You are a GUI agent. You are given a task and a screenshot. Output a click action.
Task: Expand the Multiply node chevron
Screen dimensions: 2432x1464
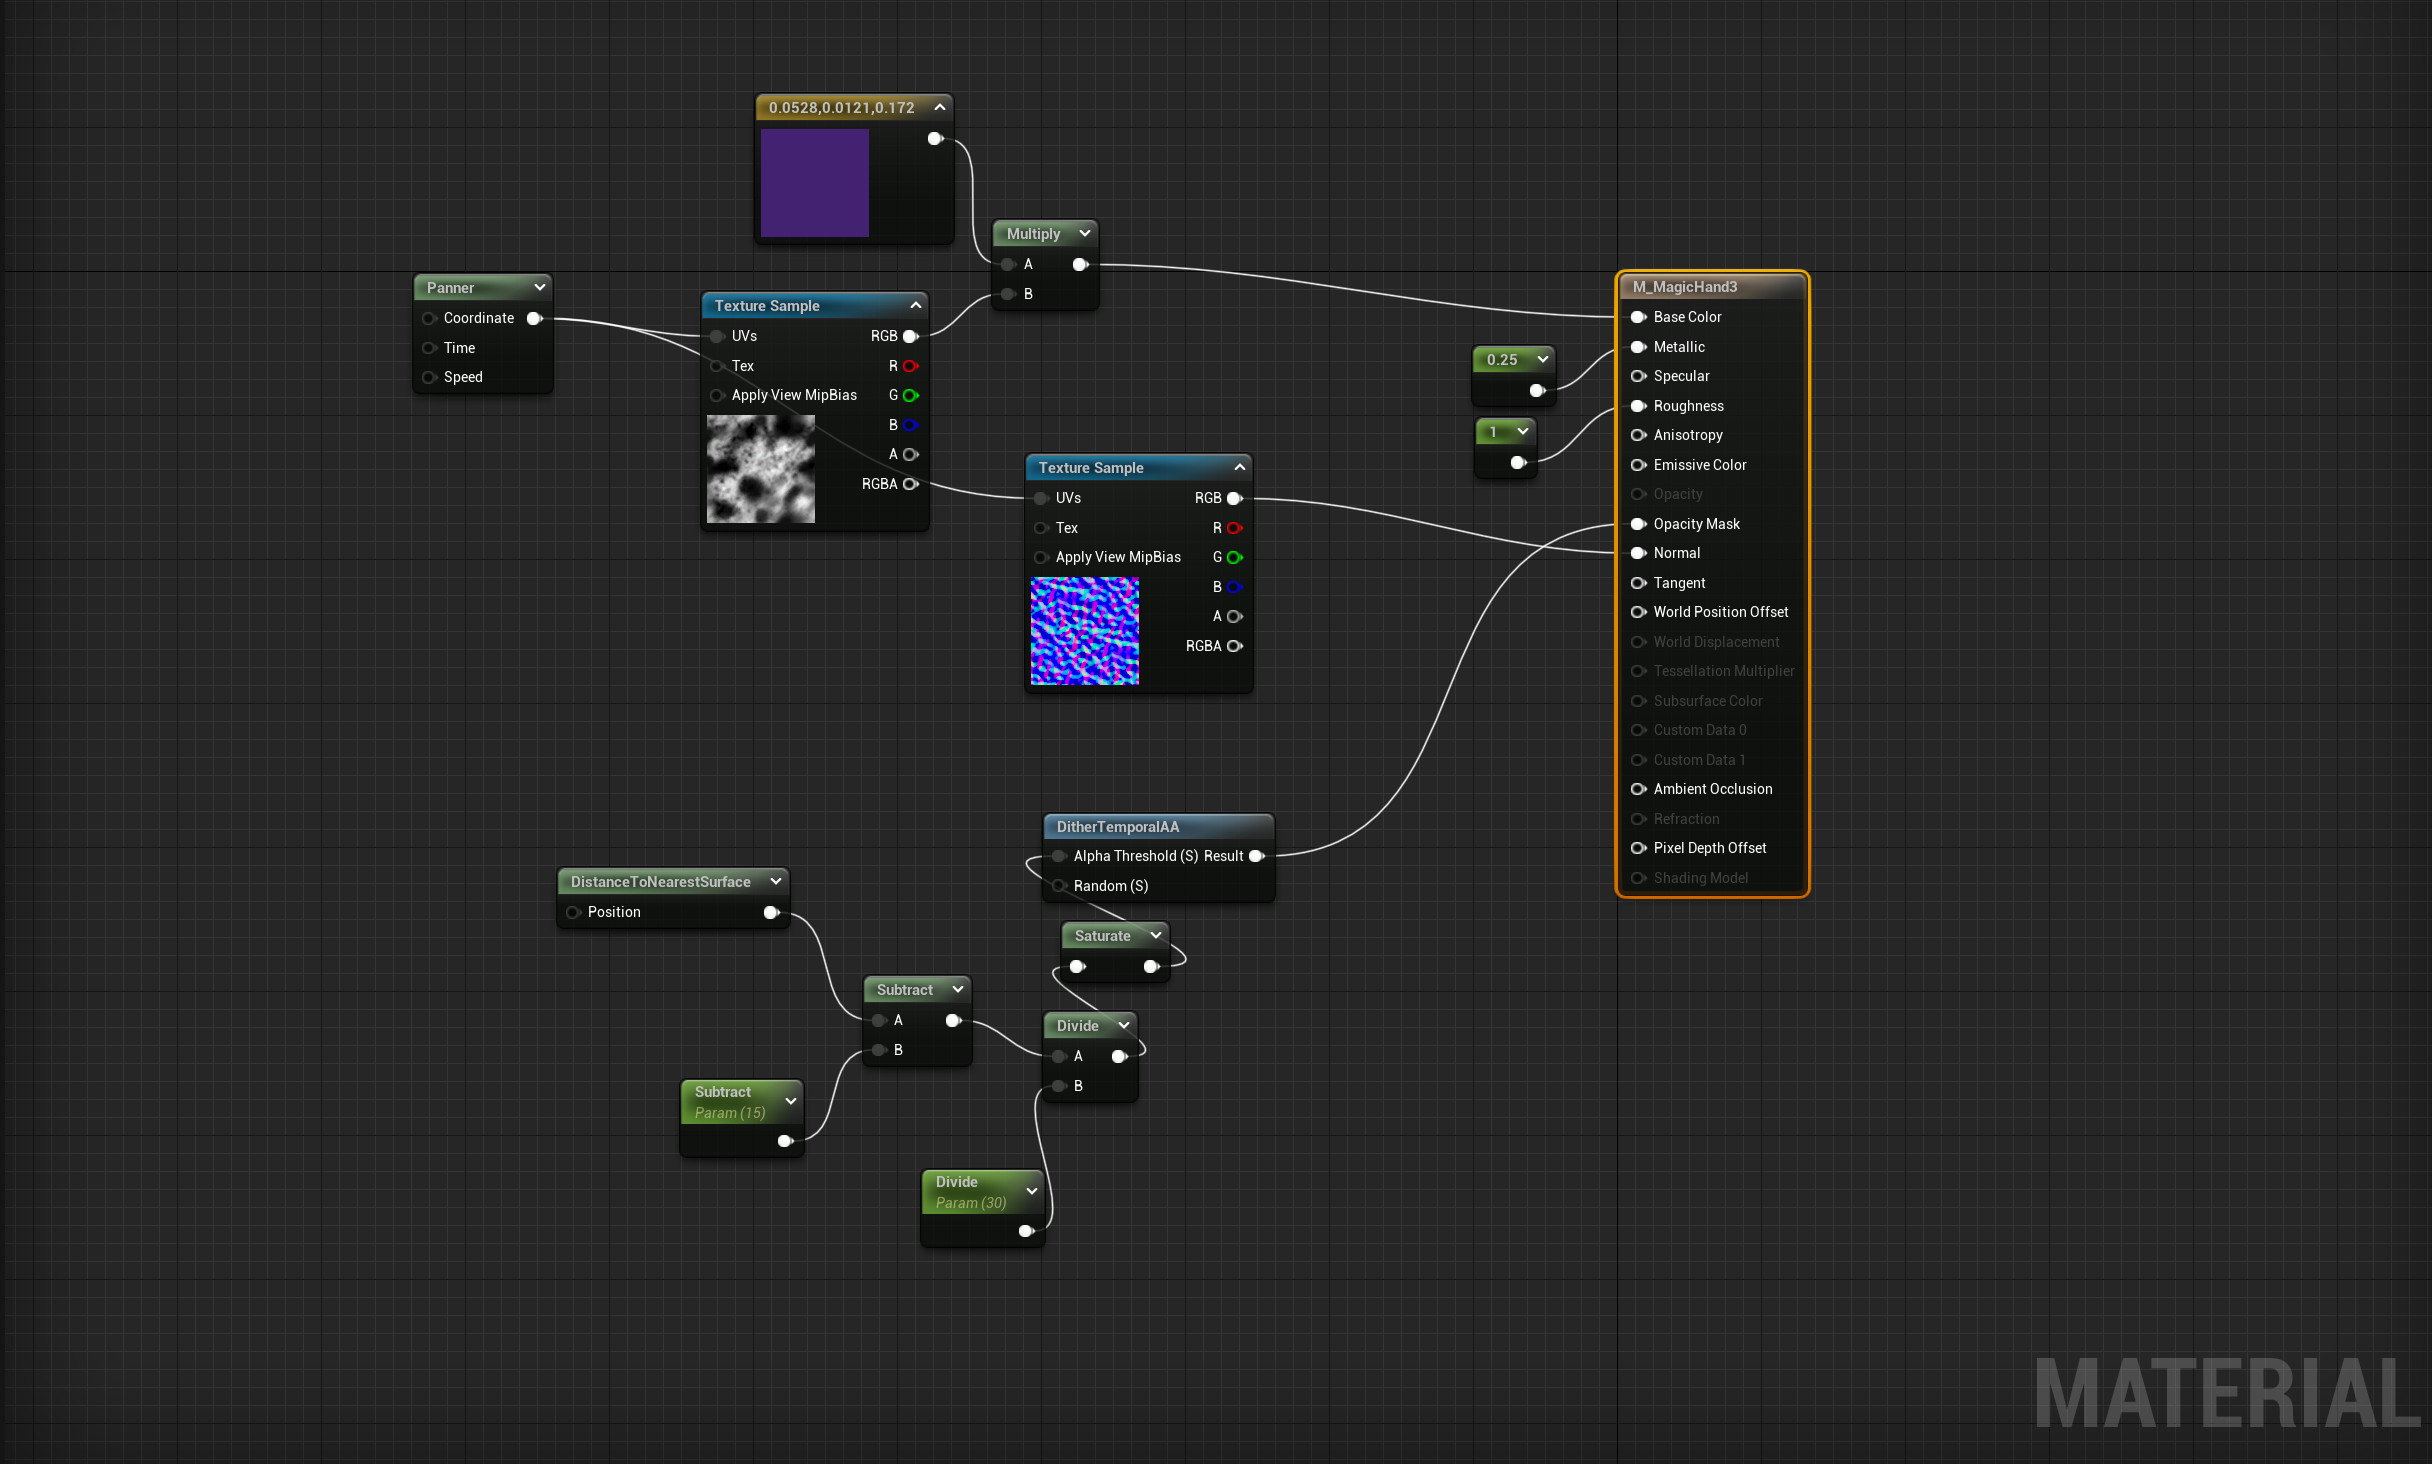[1085, 233]
